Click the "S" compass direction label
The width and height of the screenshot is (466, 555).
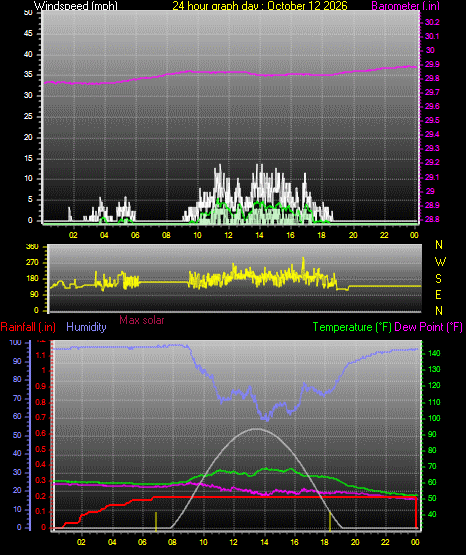(438, 279)
